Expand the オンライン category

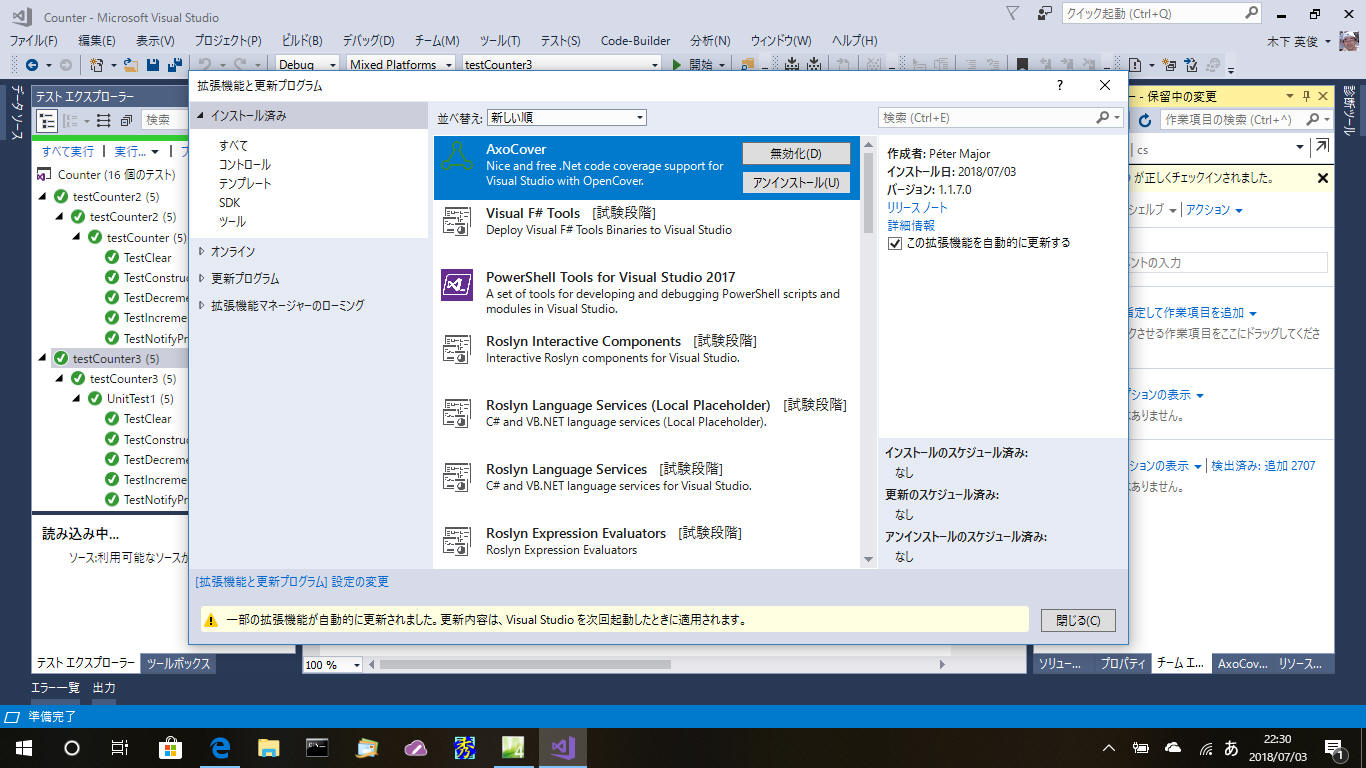coord(201,252)
